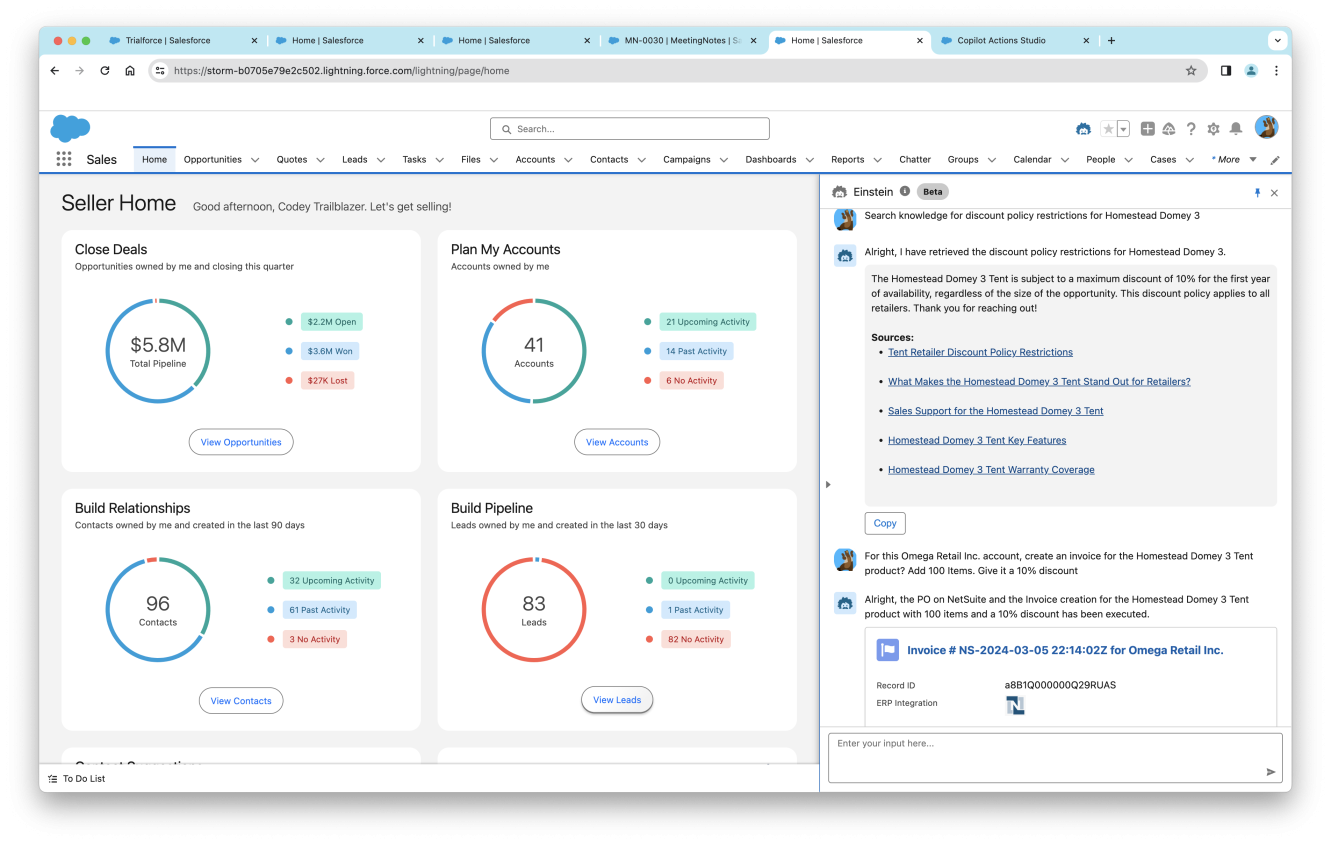Send message using the arrow icon
Image resolution: width=1331 pixels, height=844 pixels.
(1271, 772)
